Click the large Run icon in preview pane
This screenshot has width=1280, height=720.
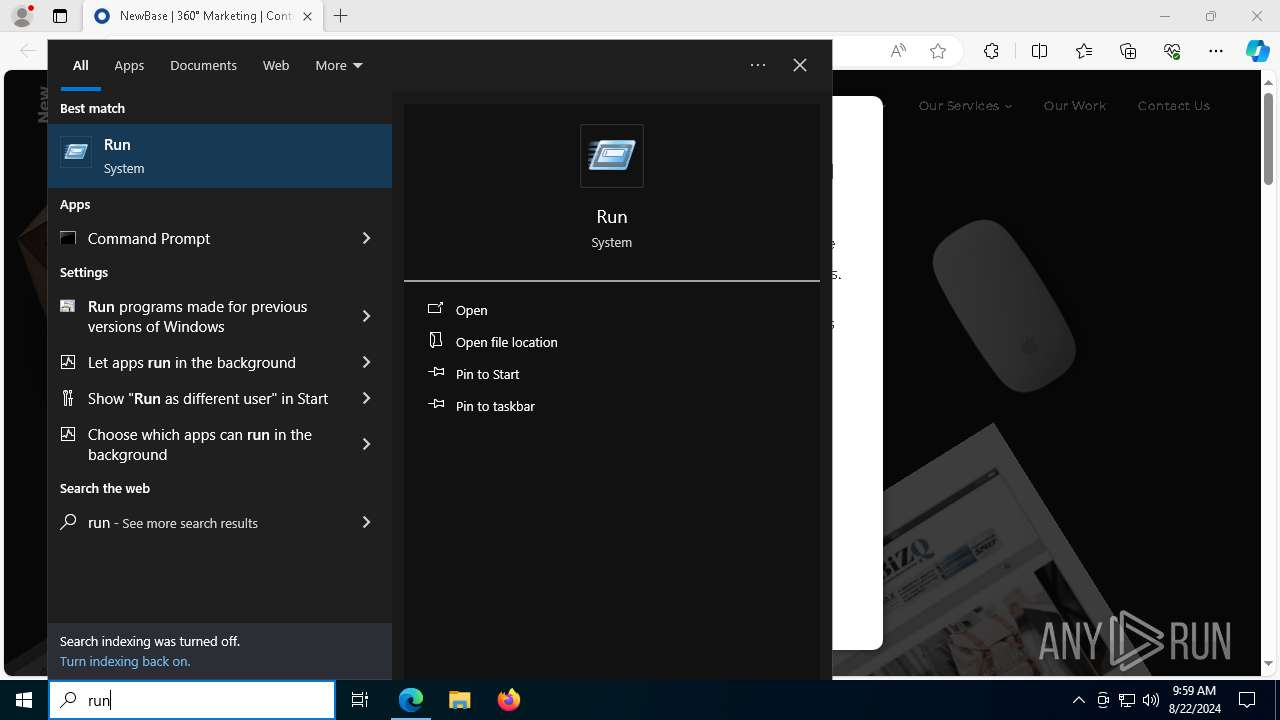point(612,156)
